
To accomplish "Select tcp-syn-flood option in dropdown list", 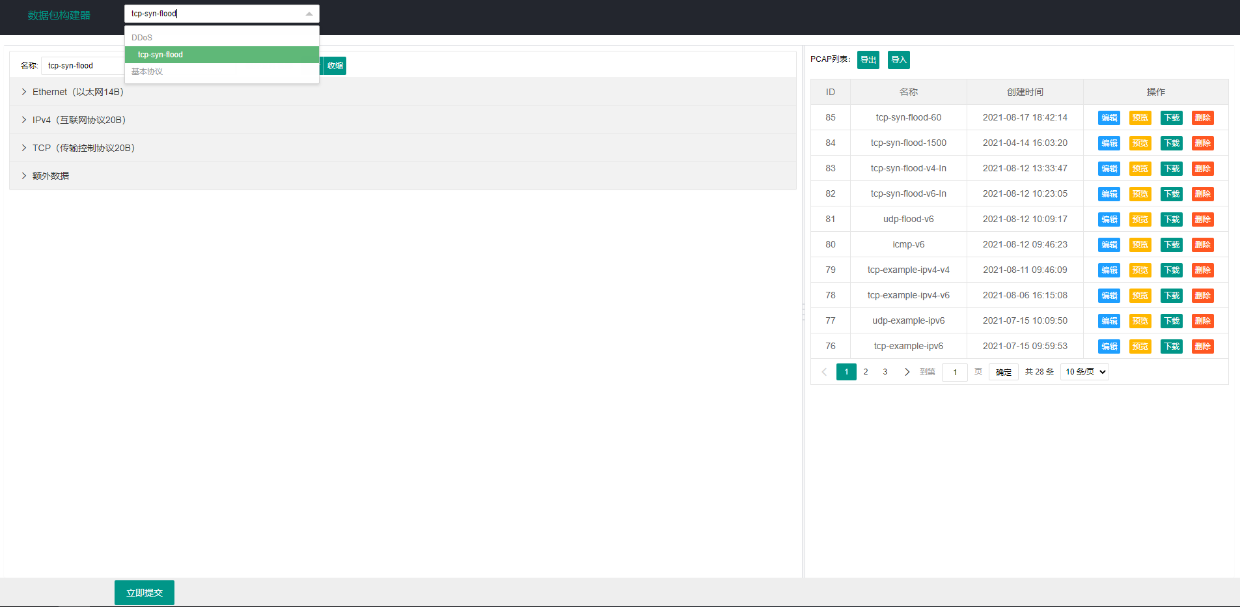I will (222, 54).
